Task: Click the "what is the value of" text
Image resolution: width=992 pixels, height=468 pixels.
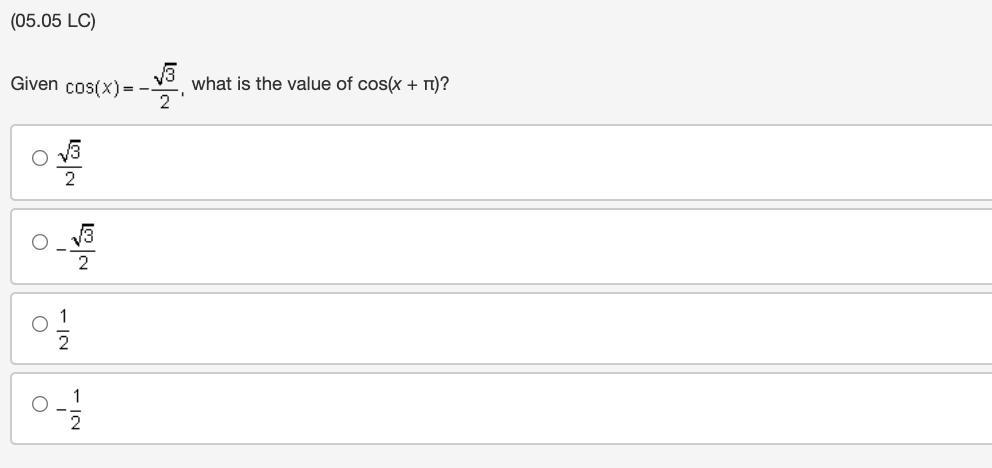Action: tap(272, 84)
